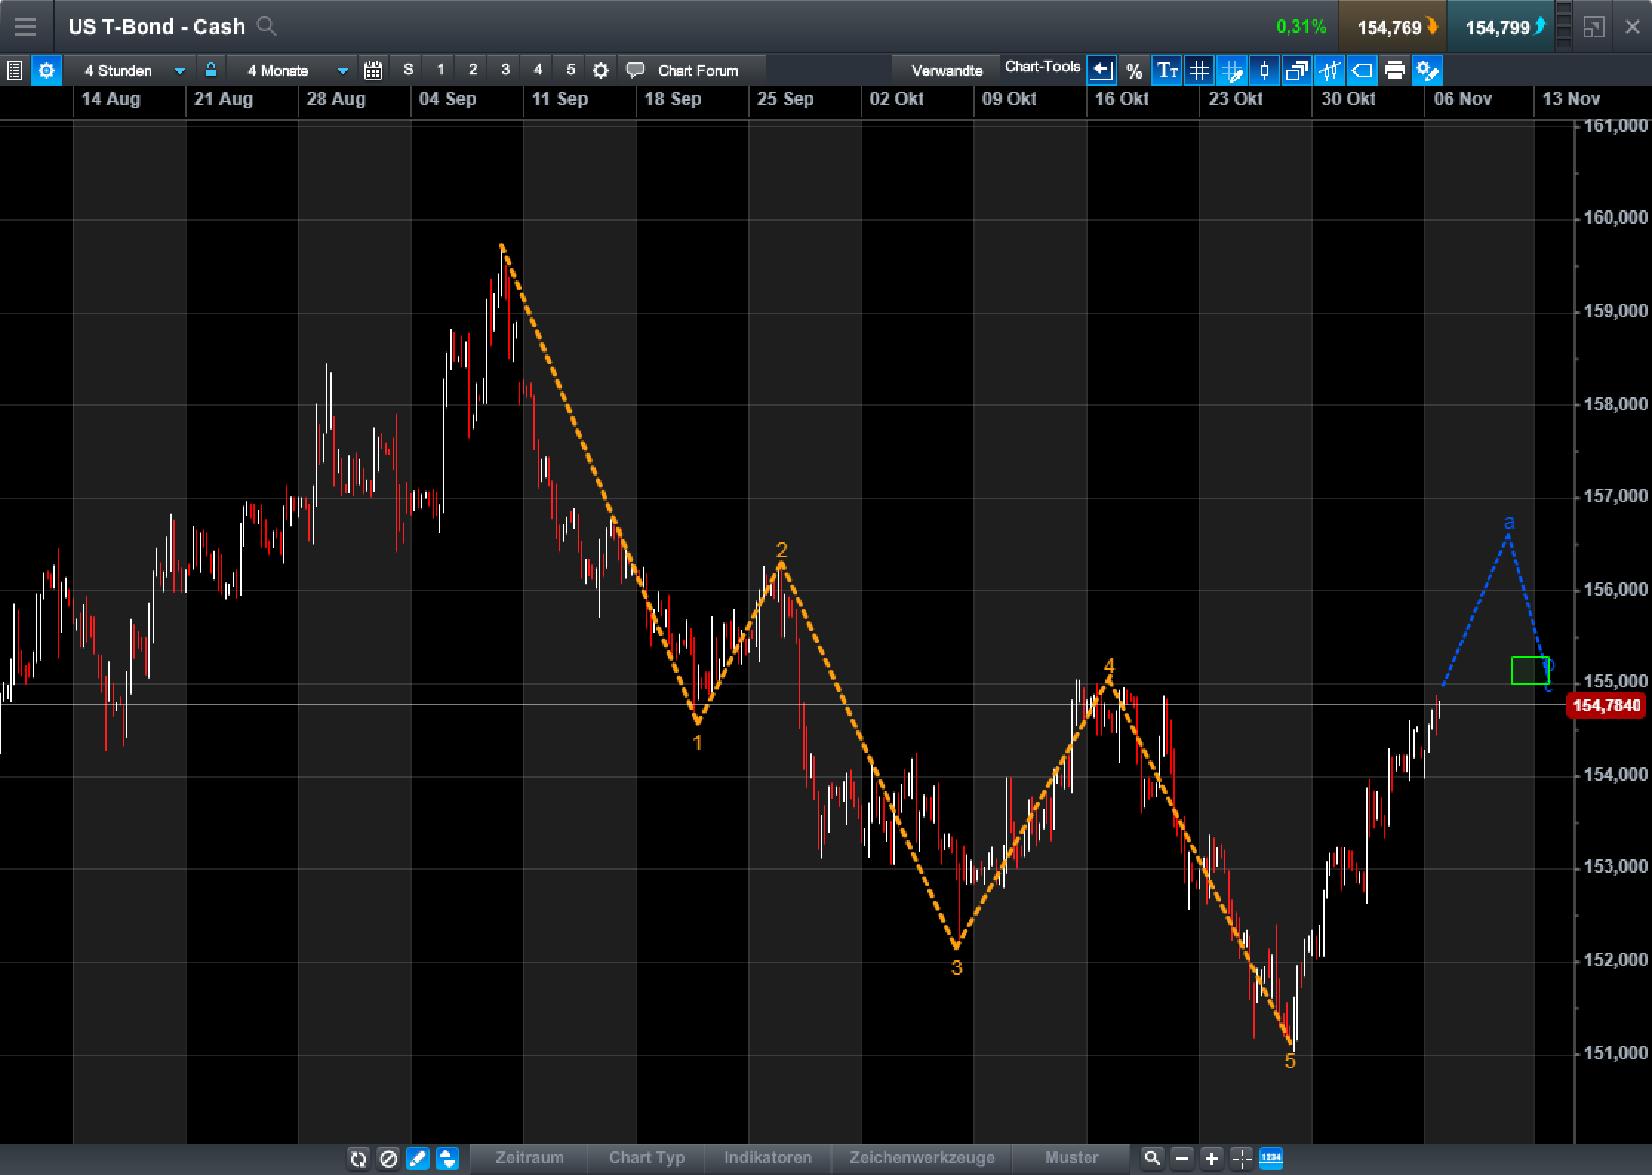Open the text annotation tool (Tt icon)
The height and width of the screenshot is (1175, 1652).
1166,70
